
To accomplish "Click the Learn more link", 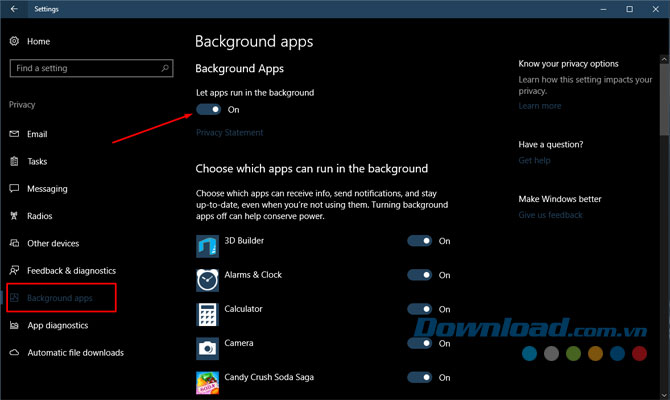I will coord(540,106).
